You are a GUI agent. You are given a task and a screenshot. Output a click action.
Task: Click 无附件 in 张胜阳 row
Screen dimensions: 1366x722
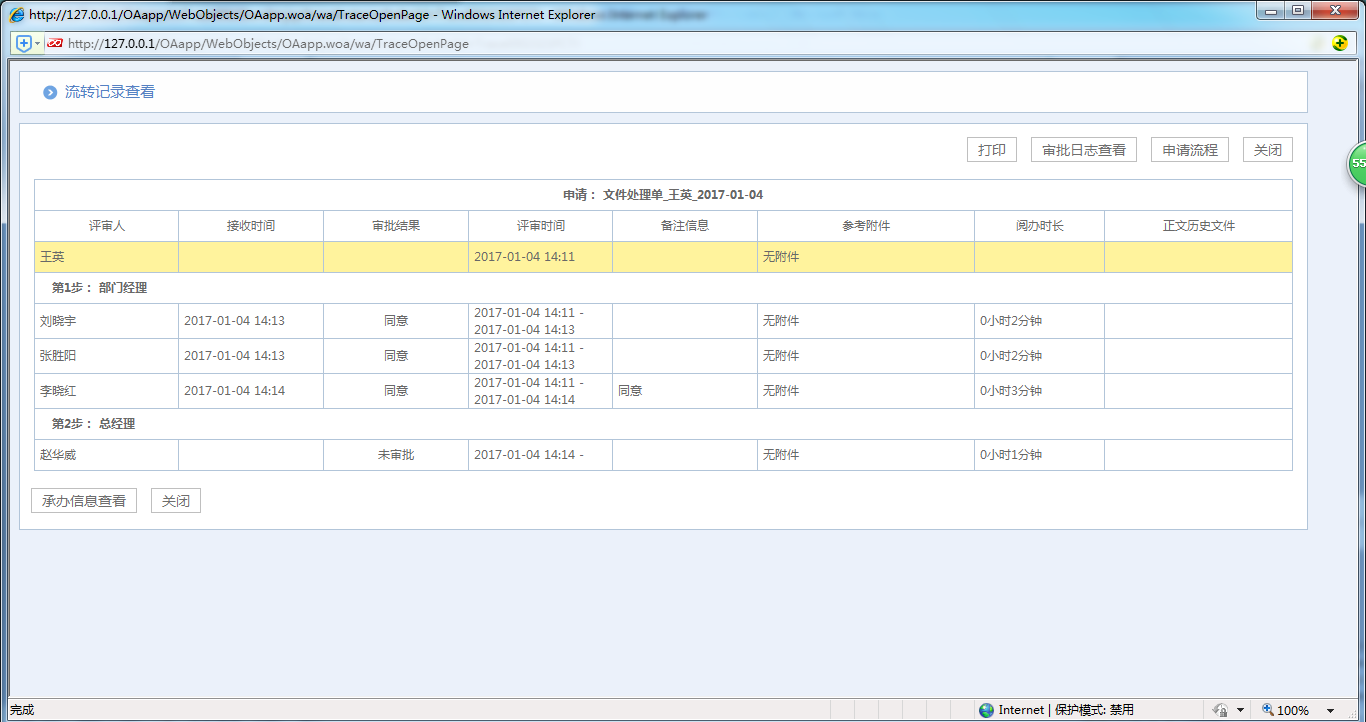tap(781, 356)
